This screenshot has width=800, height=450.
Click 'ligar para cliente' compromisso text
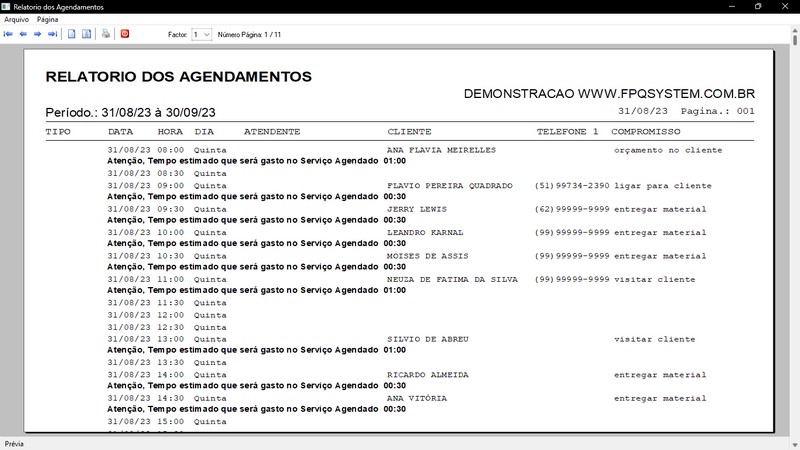tap(663, 186)
